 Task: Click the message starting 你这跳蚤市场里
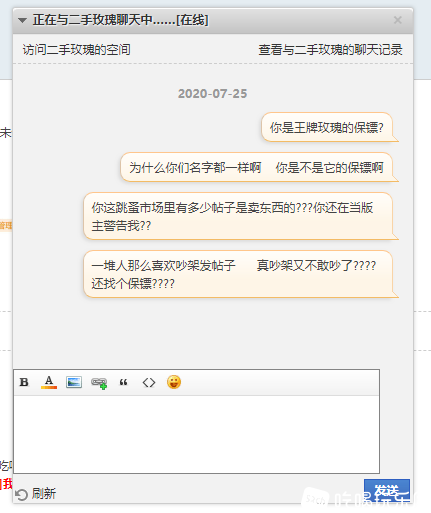(x=238, y=216)
